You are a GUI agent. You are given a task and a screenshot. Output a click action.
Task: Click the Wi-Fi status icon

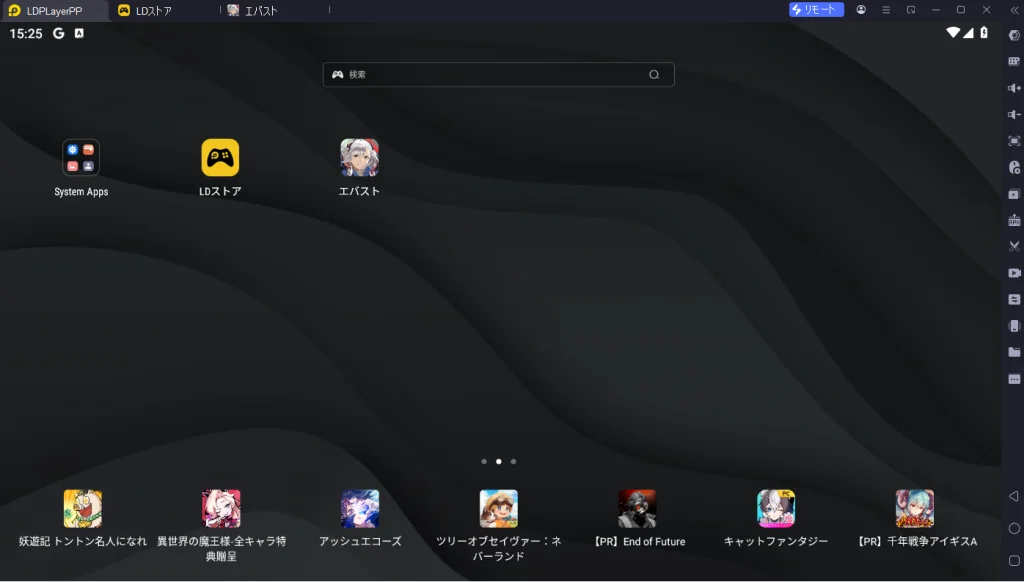pos(953,33)
